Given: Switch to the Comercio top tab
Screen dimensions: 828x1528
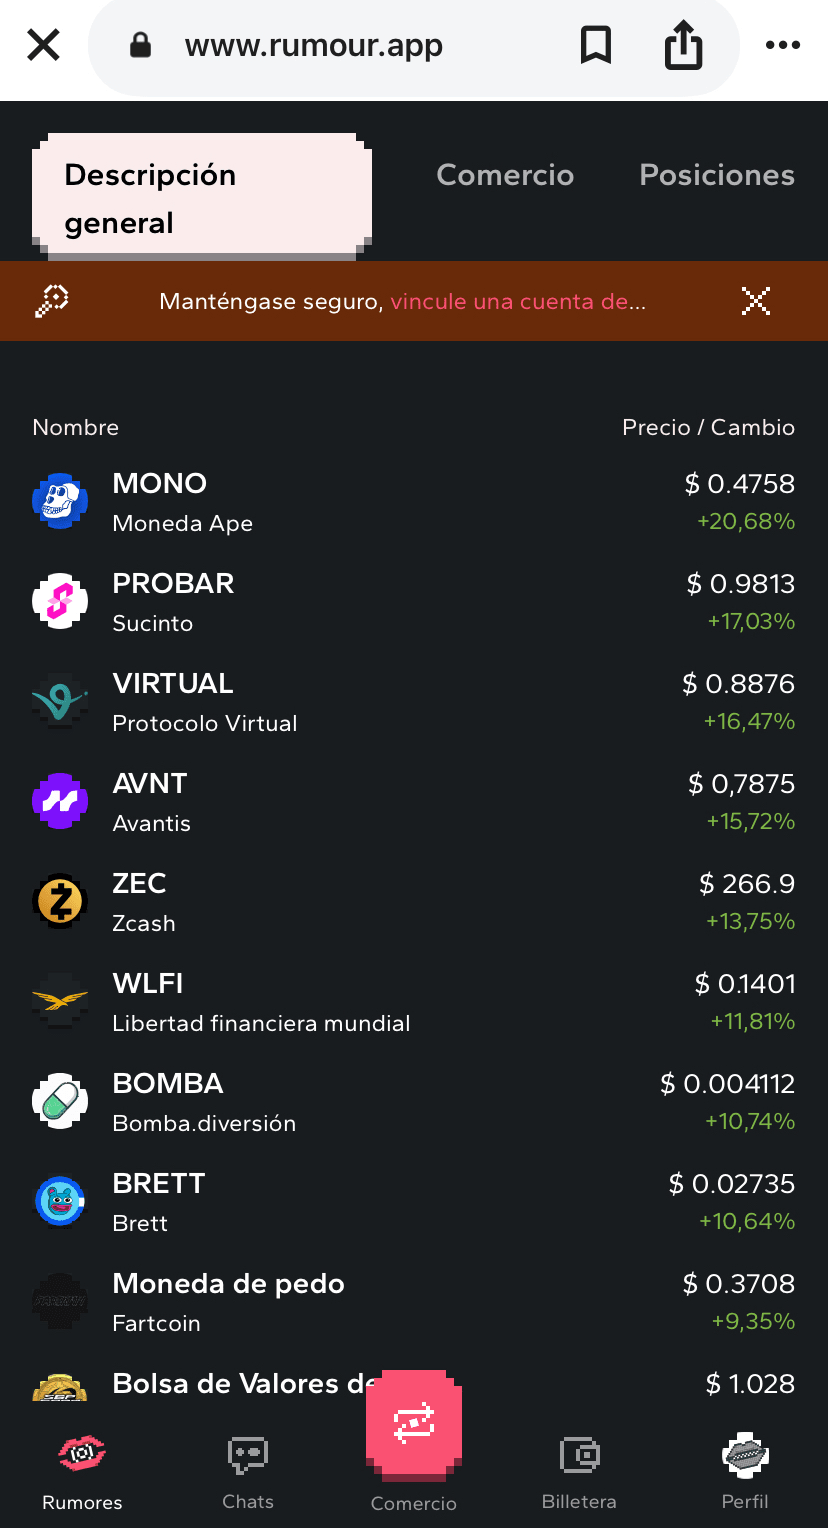Looking at the screenshot, I should point(505,175).
